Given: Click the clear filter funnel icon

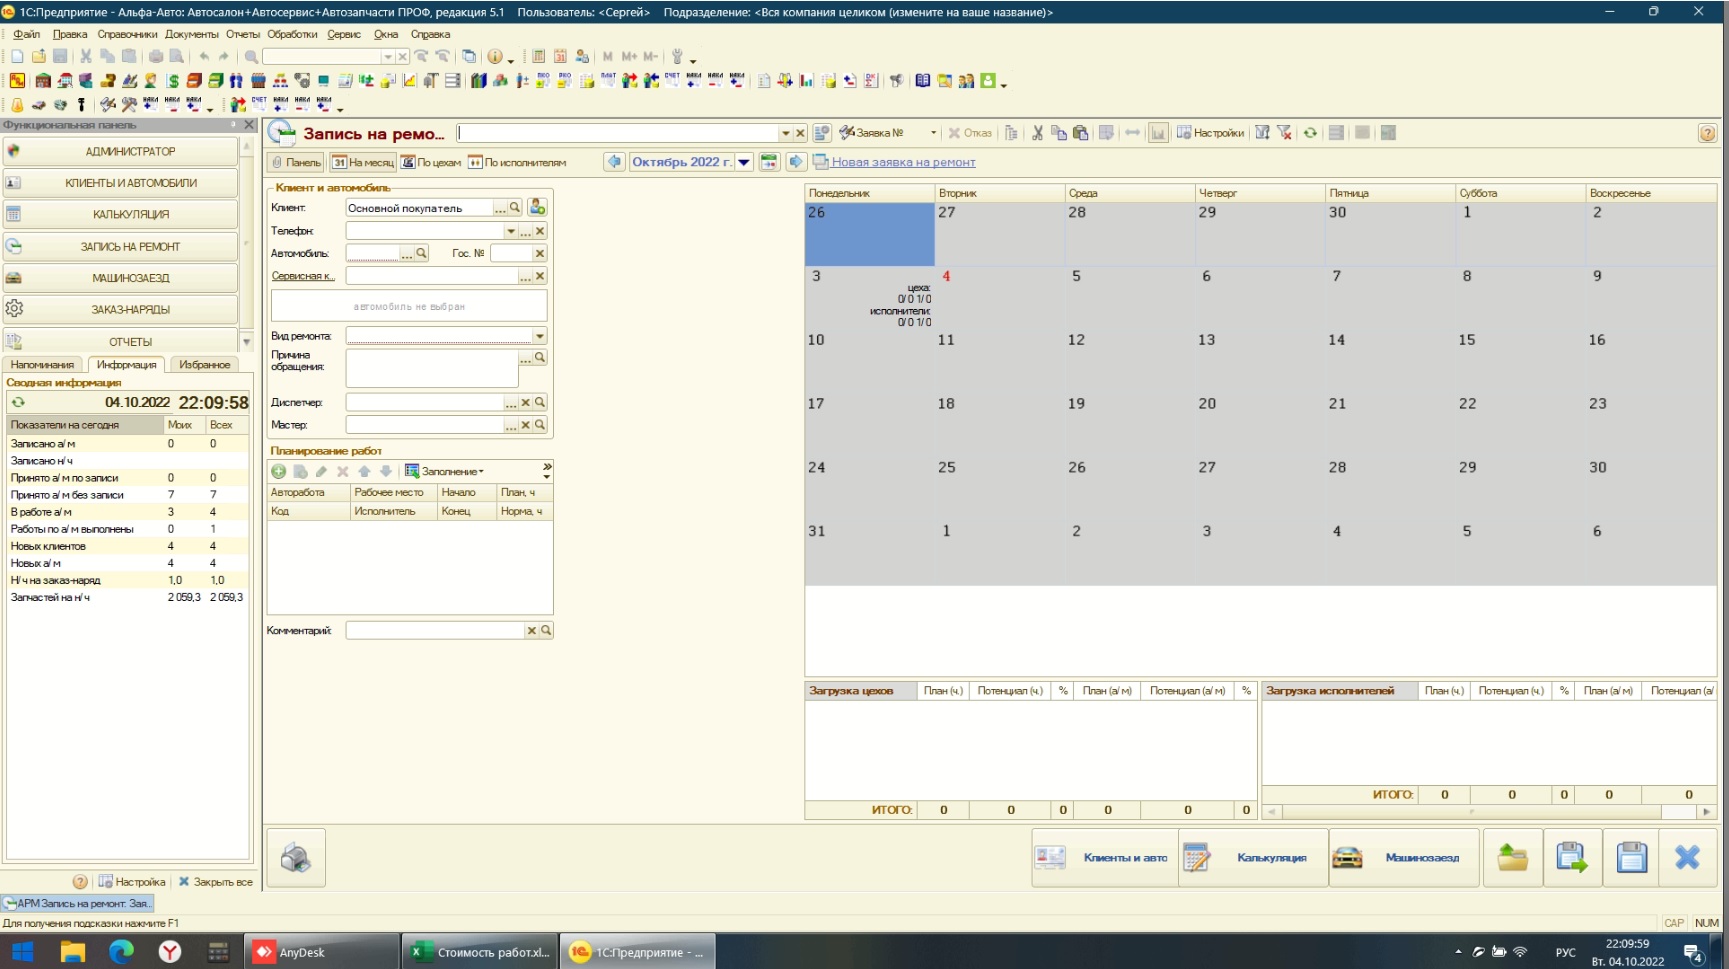Looking at the screenshot, I should tap(1285, 133).
